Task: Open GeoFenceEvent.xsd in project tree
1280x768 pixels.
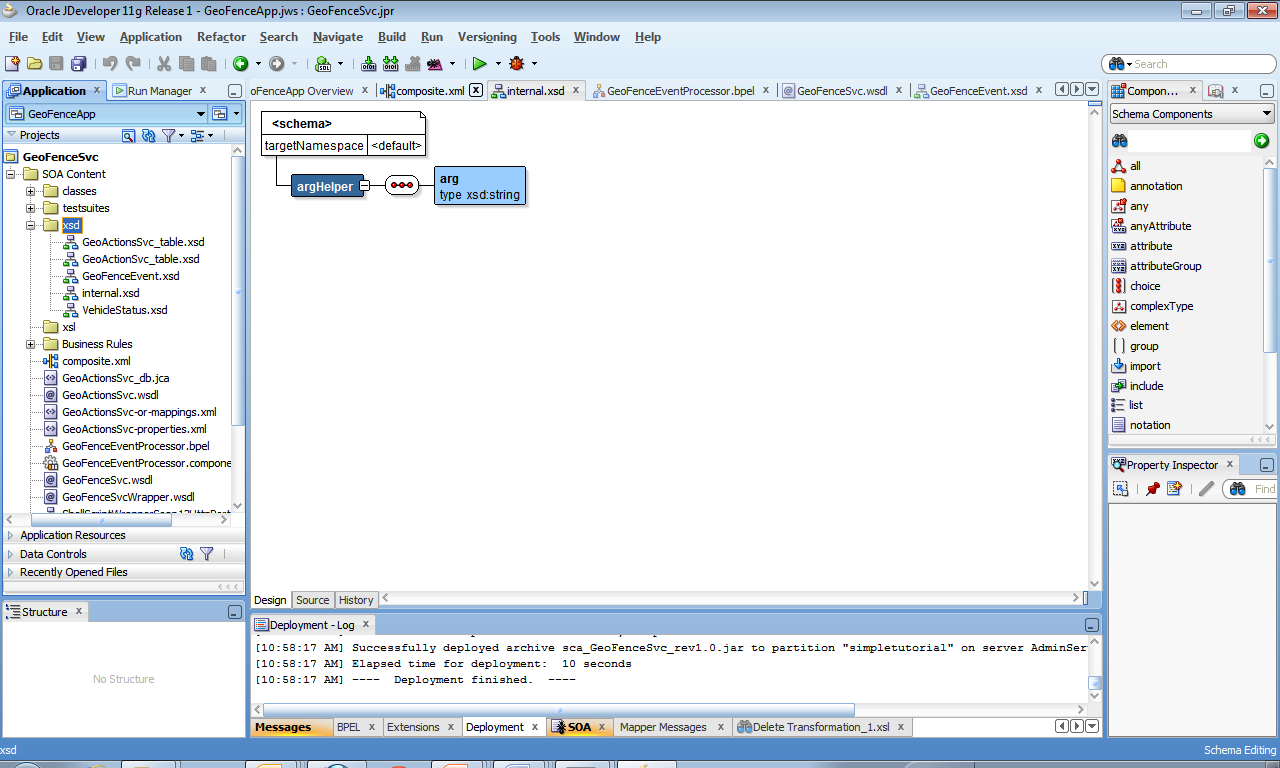Action: tap(131, 276)
